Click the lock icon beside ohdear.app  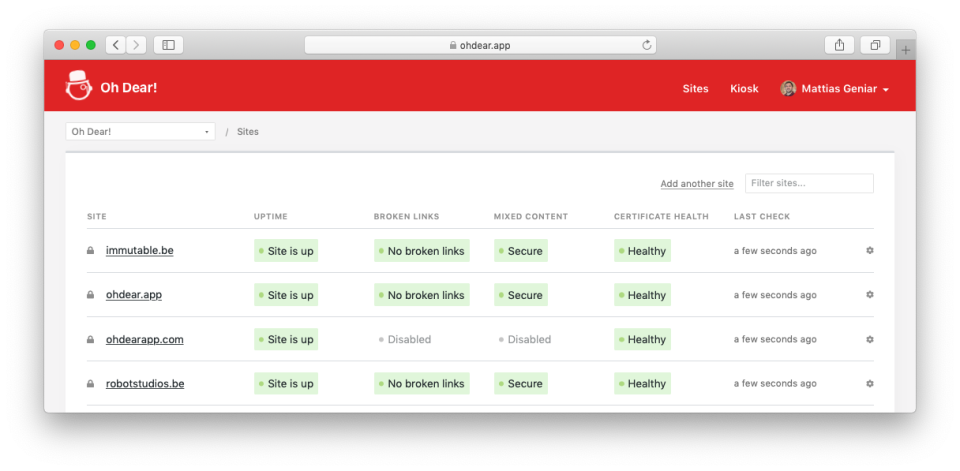click(91, 295)
